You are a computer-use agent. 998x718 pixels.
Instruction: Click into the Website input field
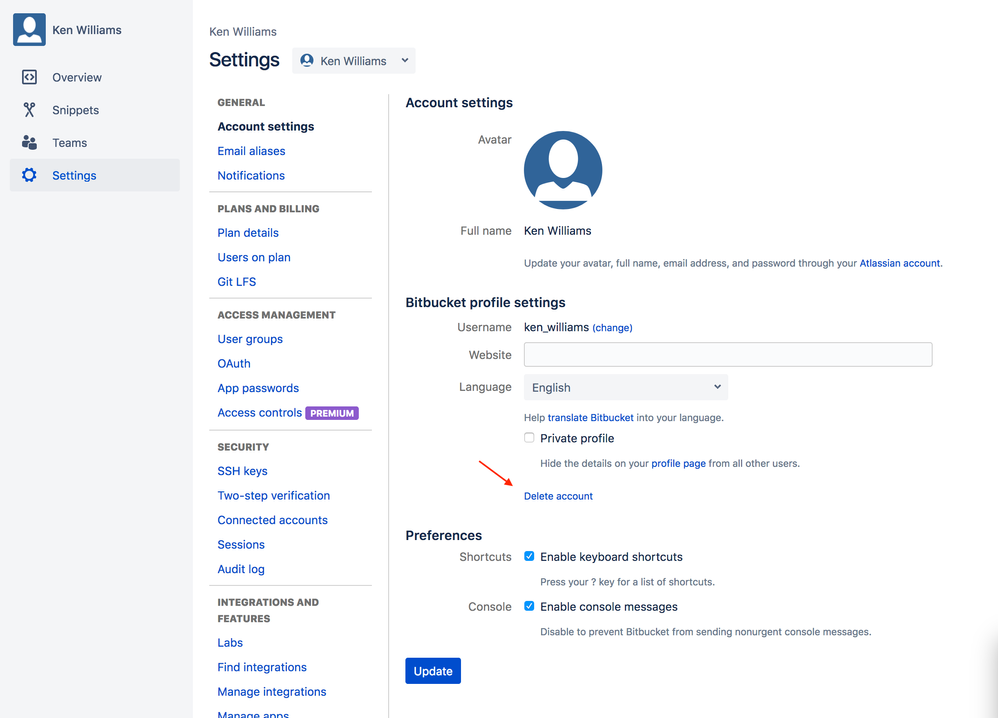coord(728,355)
